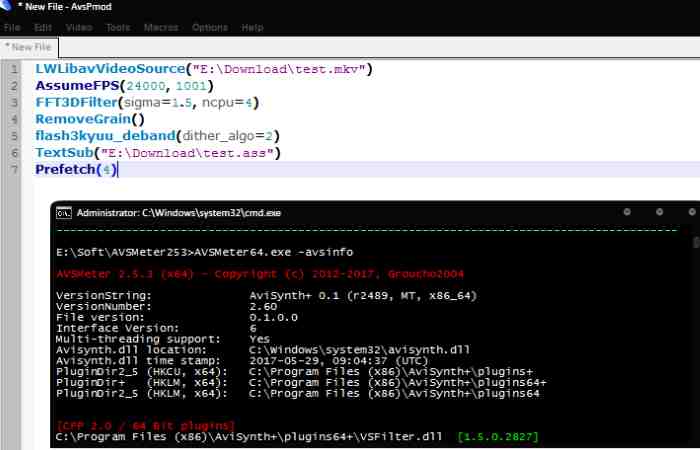Click the PluginDir2_5 (HKCU, x64) path
Viewport: 700px width, 450px height.
(391, 371)
